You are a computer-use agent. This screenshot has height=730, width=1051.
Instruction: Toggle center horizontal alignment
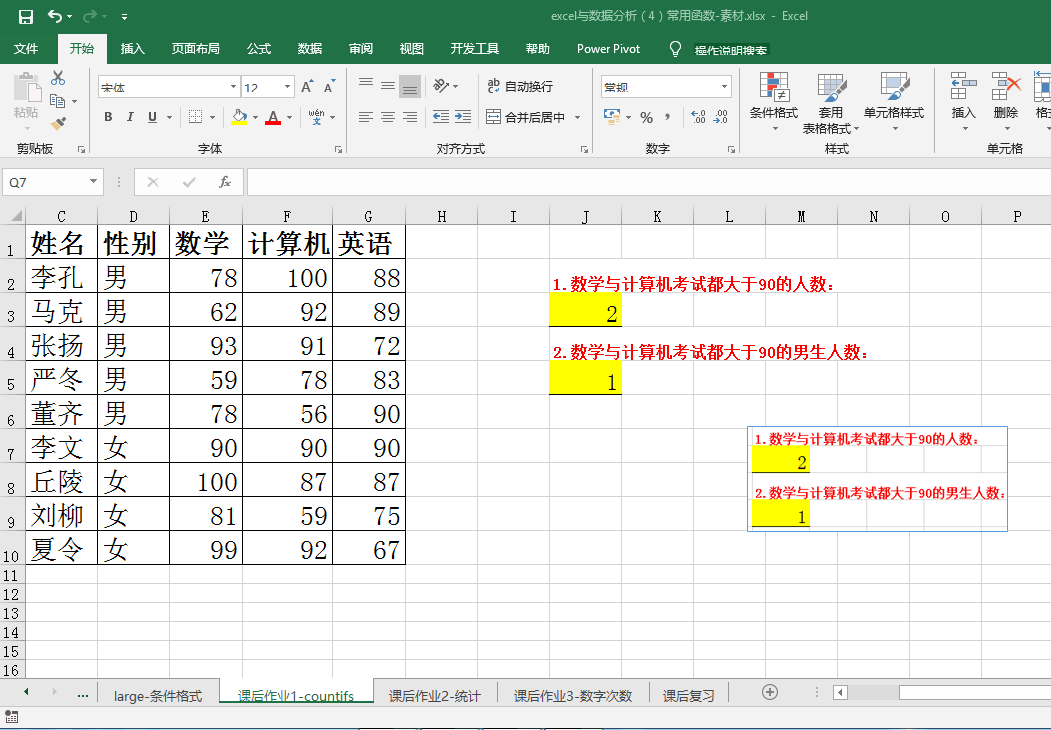[388, 117]
